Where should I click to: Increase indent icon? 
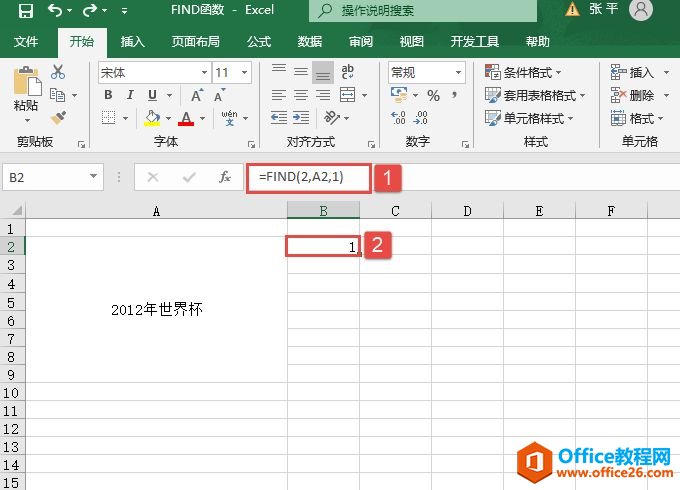coord(301,118)
